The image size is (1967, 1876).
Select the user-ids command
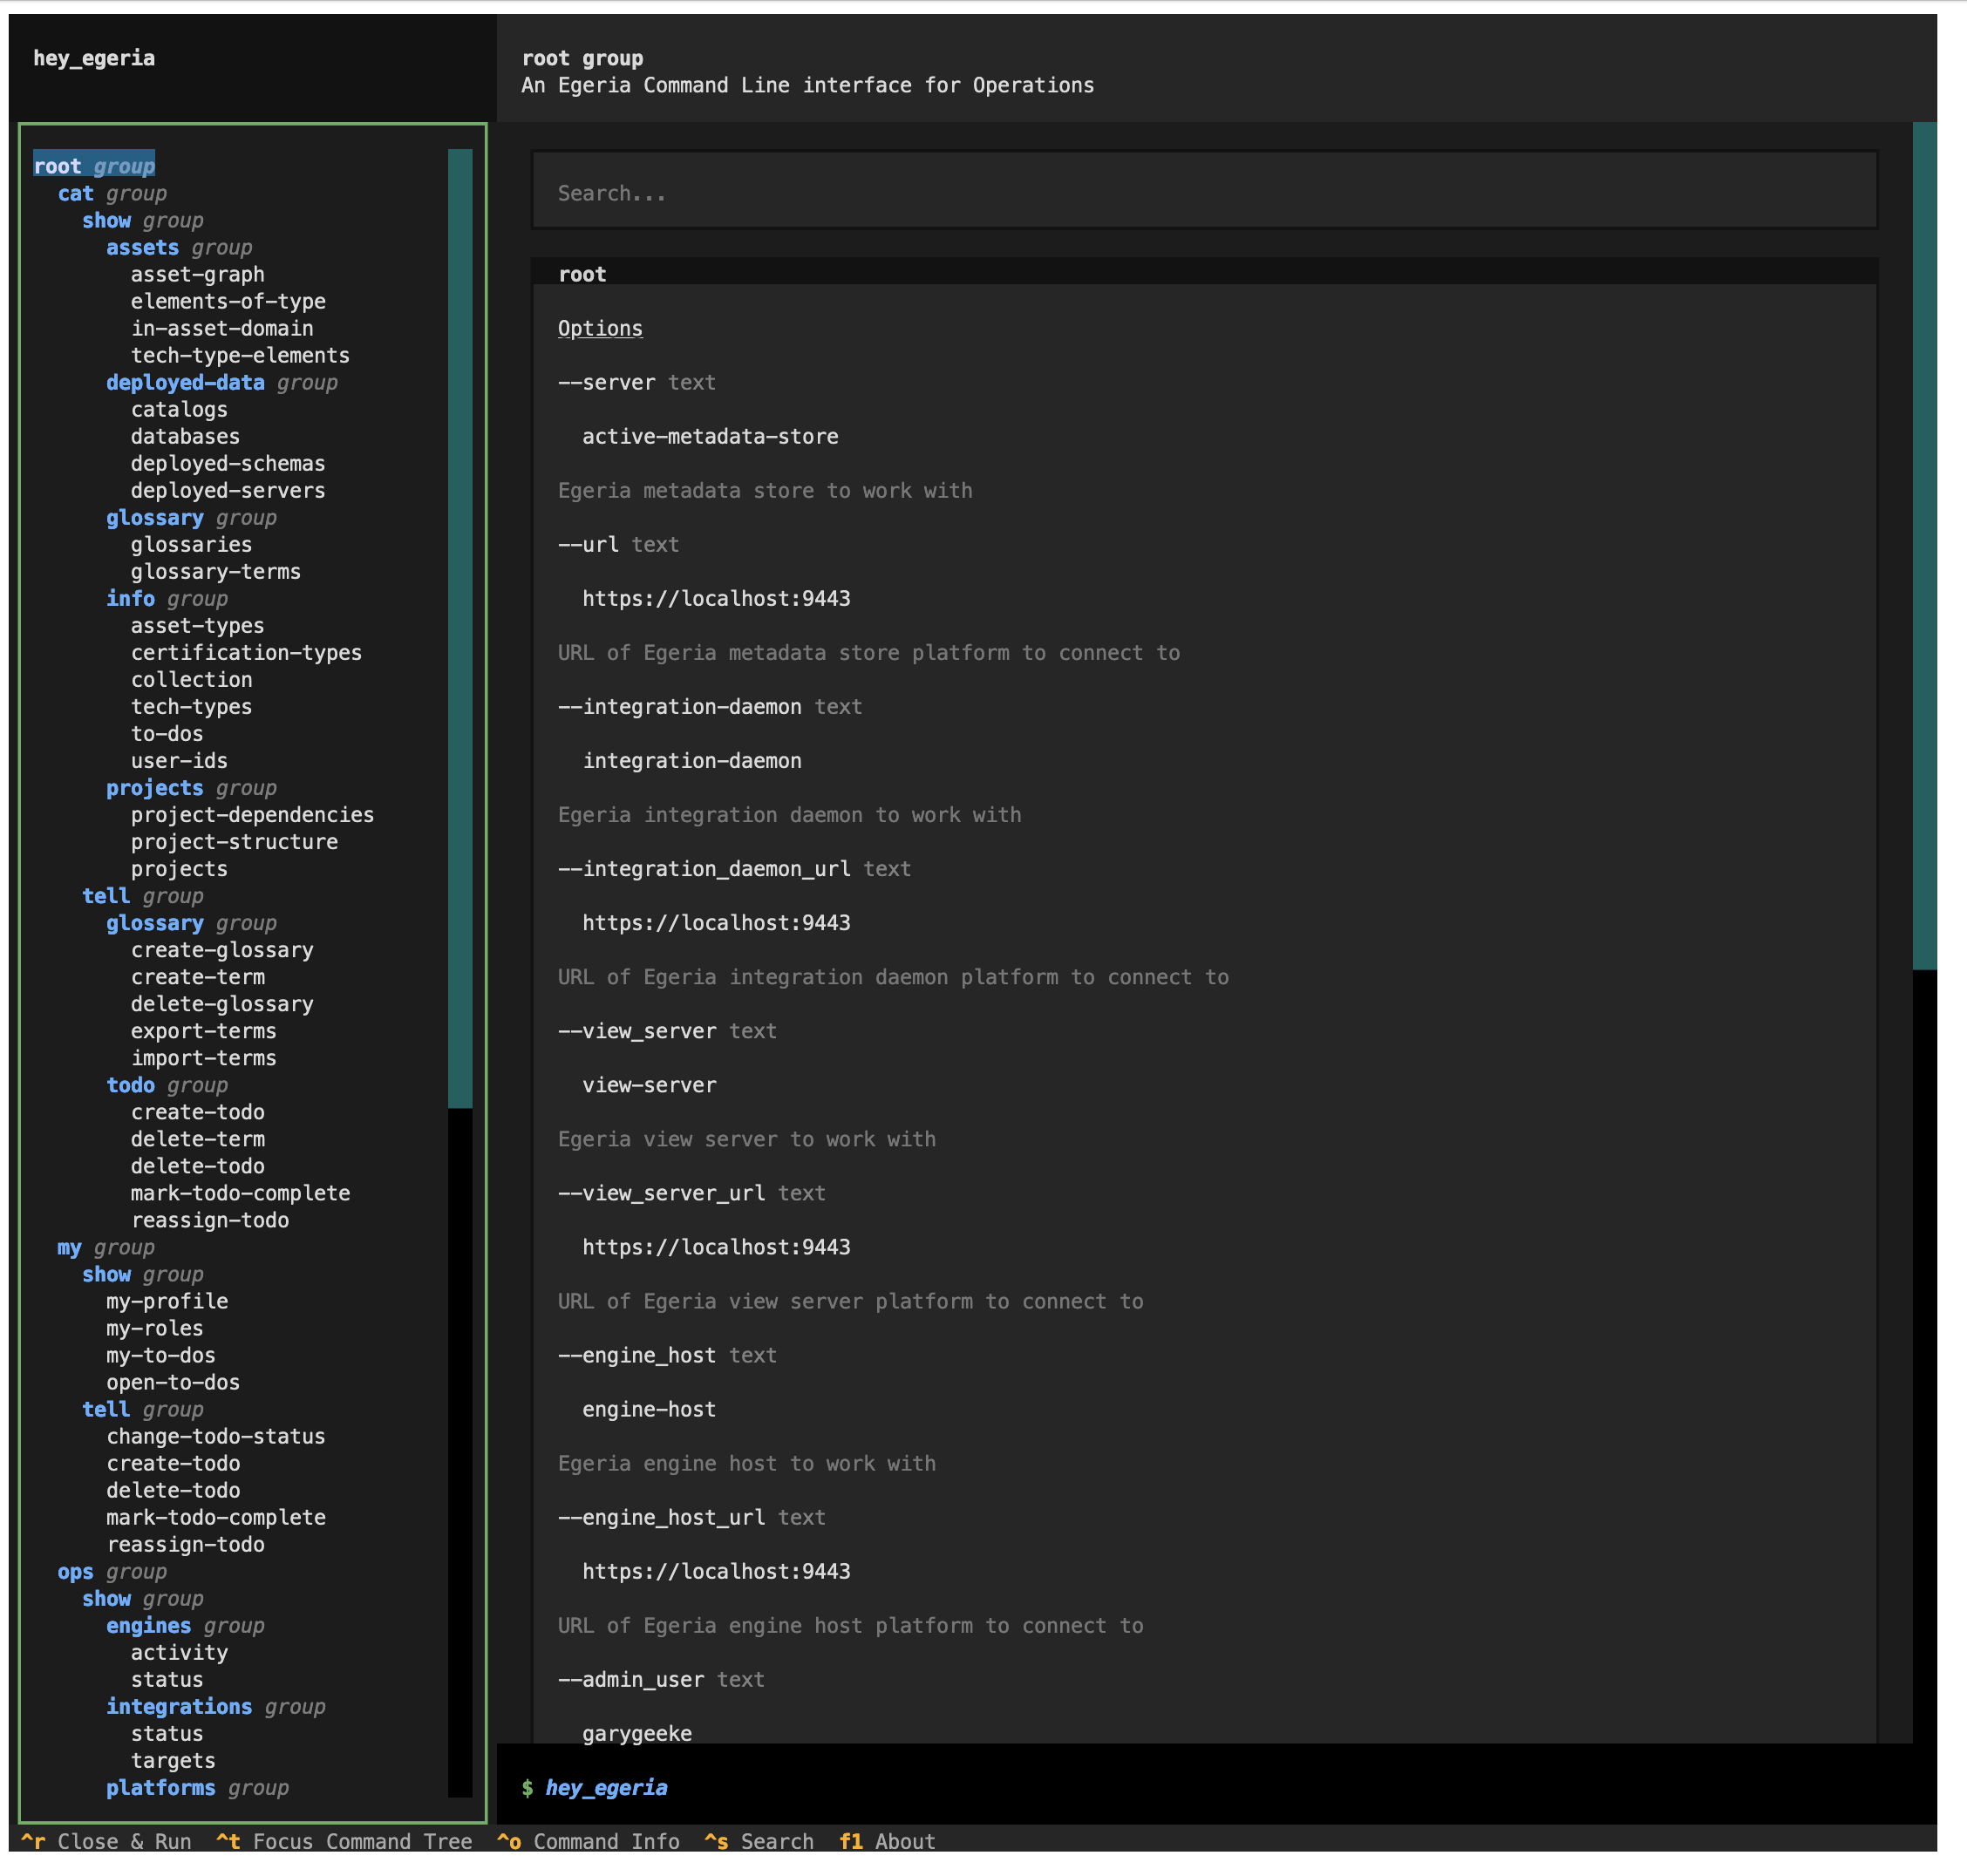179,760
